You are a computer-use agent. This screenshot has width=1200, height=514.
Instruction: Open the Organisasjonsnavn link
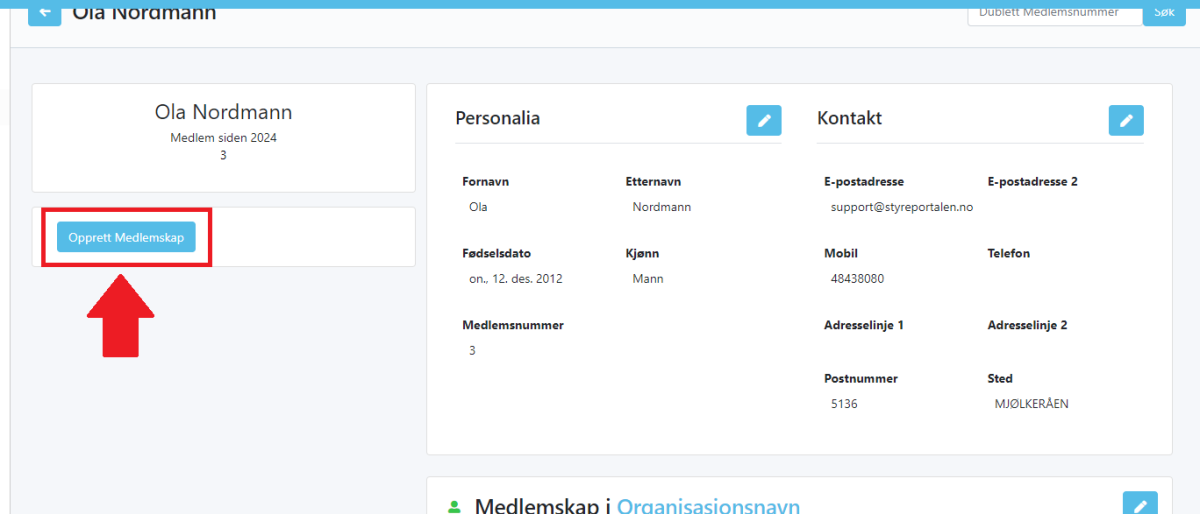(708, 506)
